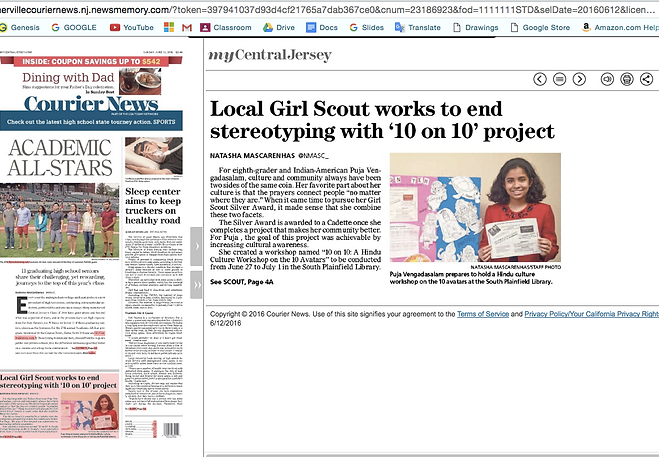Click the barcode on front page
This screenshot has height=457, width=659.
point(171,429)
